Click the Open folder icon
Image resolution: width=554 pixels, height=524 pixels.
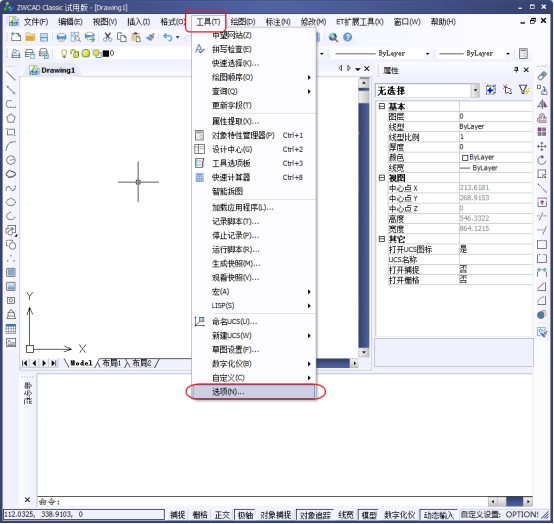coord(30,37)
